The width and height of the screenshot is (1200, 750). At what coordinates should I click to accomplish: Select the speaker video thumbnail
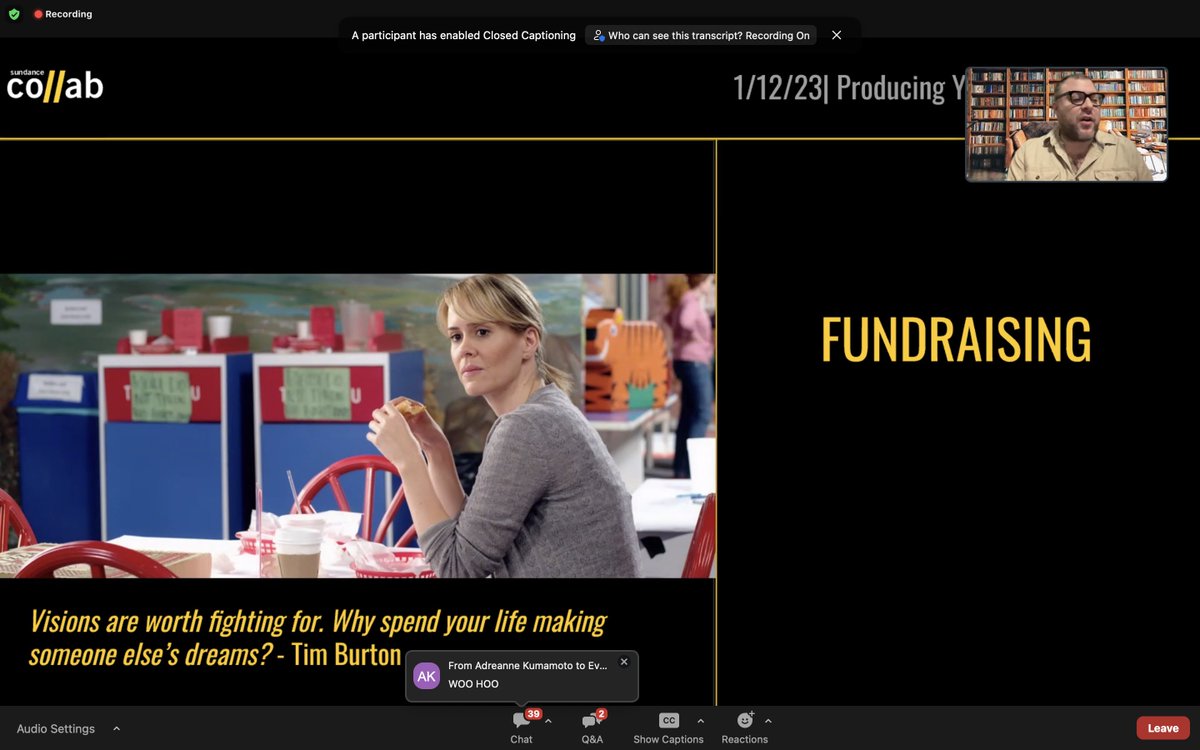coord(1066,125)
